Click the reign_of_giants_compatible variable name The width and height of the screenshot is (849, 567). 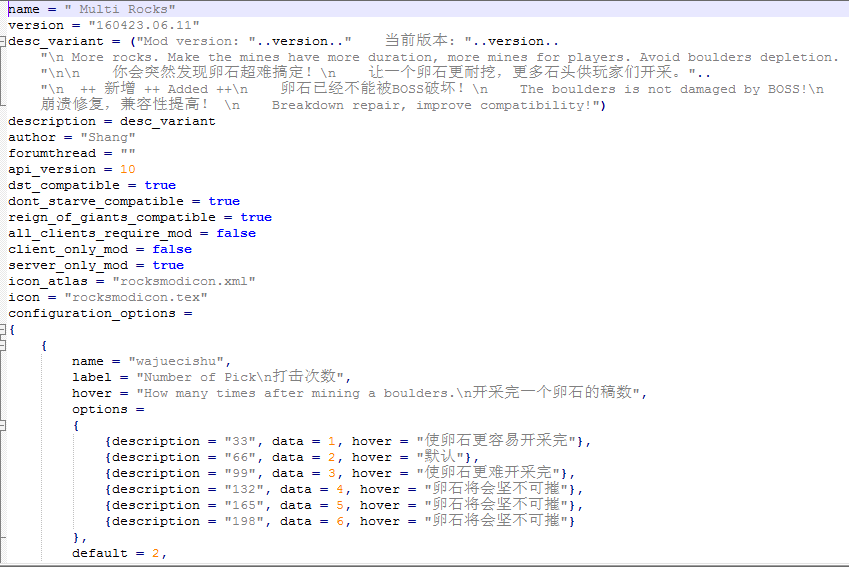click(x=112, y=217)
